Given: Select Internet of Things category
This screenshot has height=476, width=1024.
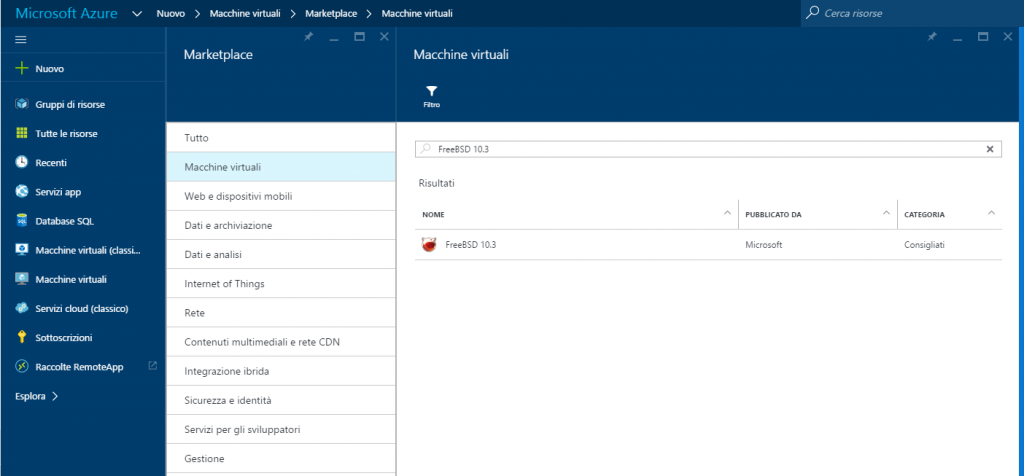Looking at the screenshot, I should (281, 283).
